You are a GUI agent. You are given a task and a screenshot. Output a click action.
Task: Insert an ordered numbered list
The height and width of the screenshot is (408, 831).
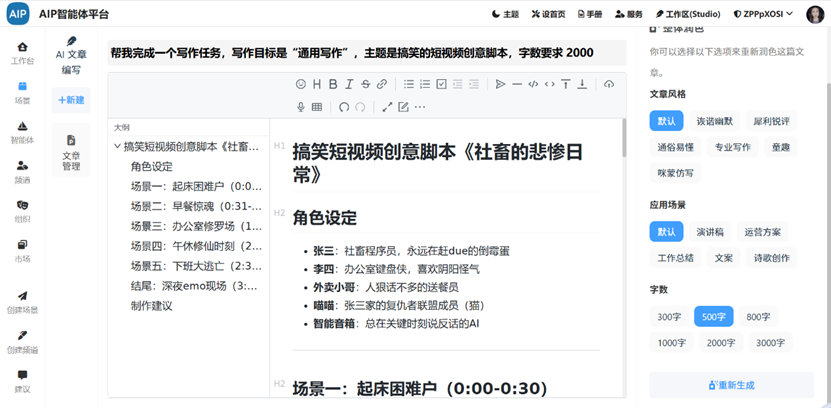pos(425,84)
